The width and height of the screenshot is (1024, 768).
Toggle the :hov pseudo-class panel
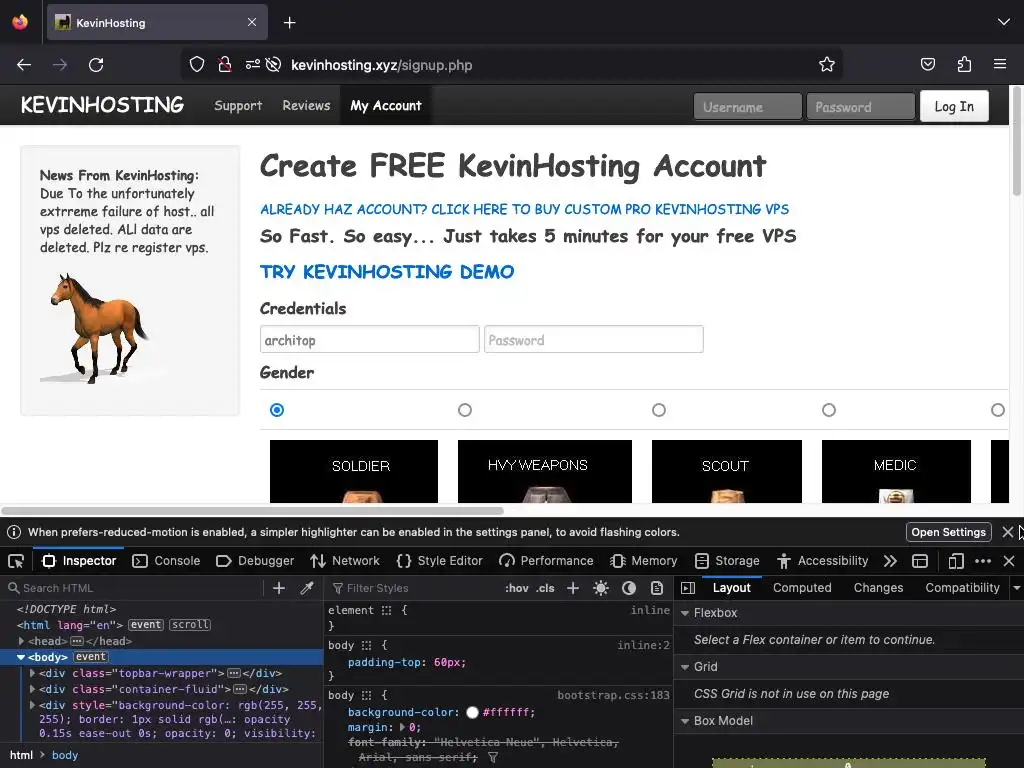point(517,588)
